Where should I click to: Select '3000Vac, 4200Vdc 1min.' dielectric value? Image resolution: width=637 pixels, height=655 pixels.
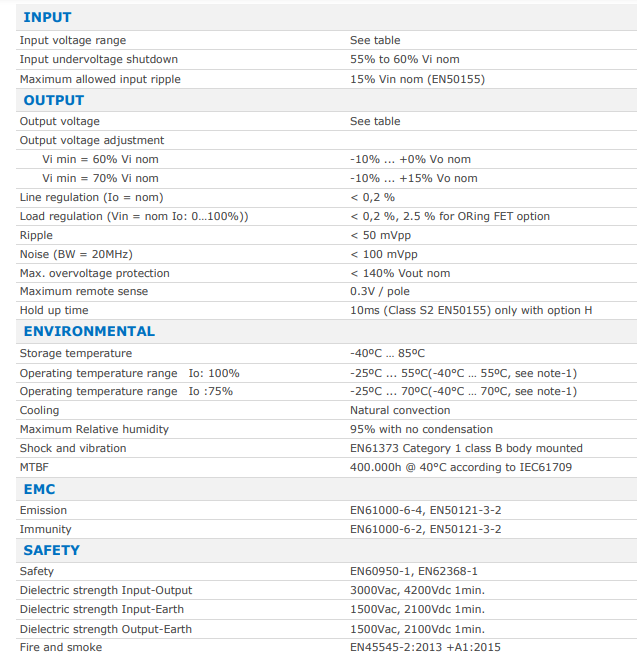tap(417, 590)
